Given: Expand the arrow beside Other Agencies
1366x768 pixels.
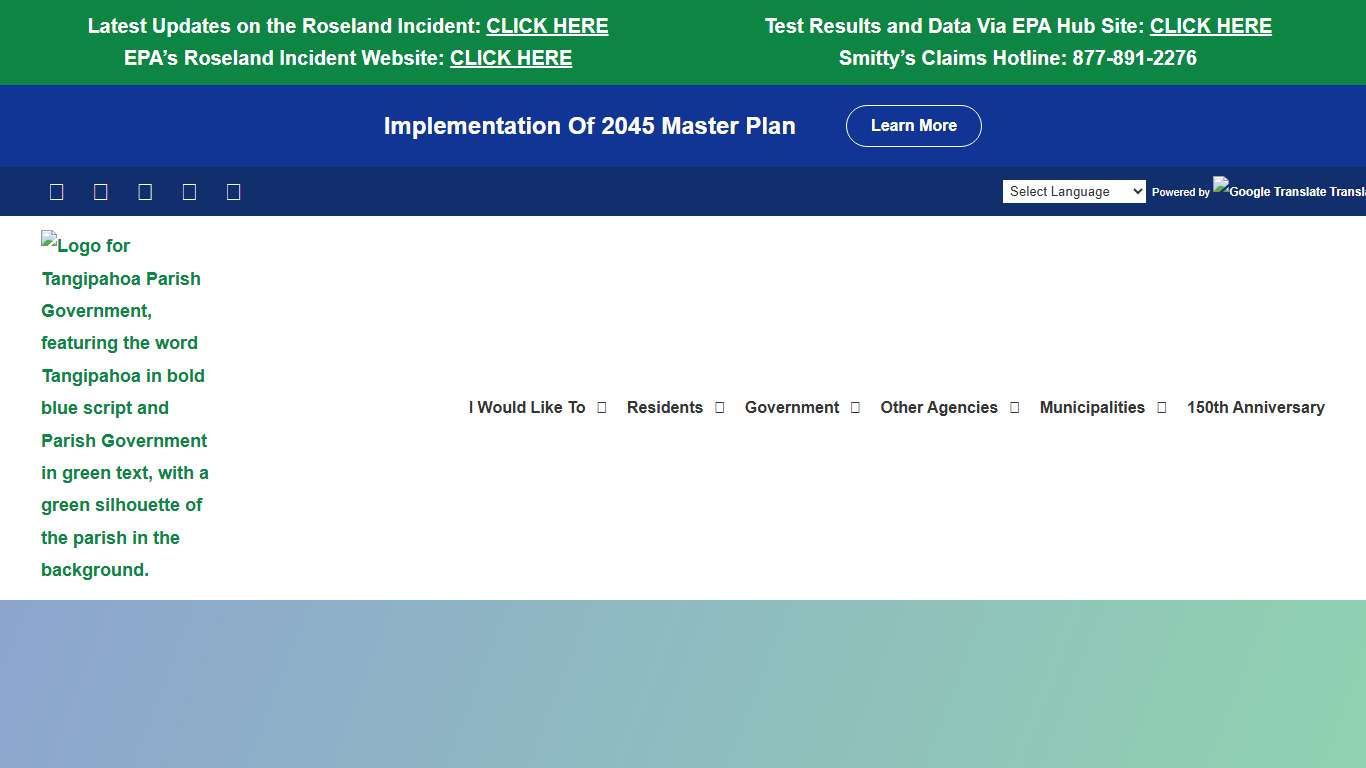Looking at the screenshot, I should click(x=1014, y=408).
